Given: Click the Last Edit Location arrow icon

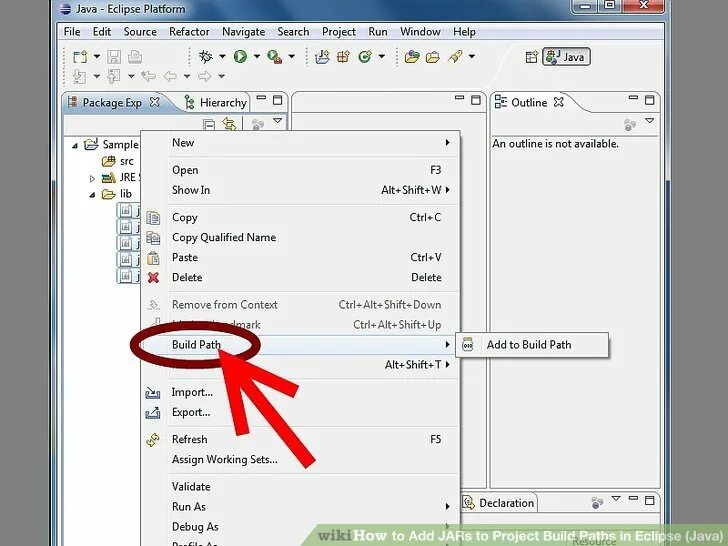Looking at the screenshot, I should pyautogui.click(x=148, y=76).
